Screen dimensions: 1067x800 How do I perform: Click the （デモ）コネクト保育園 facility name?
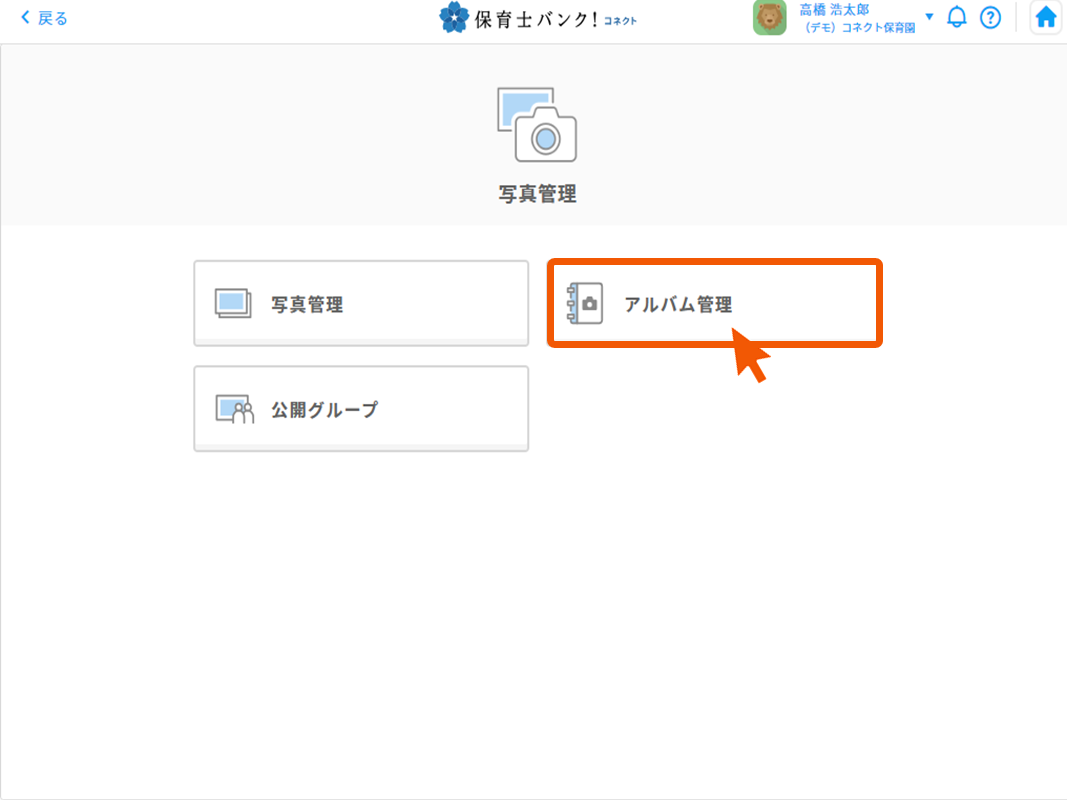coord(861,24)
